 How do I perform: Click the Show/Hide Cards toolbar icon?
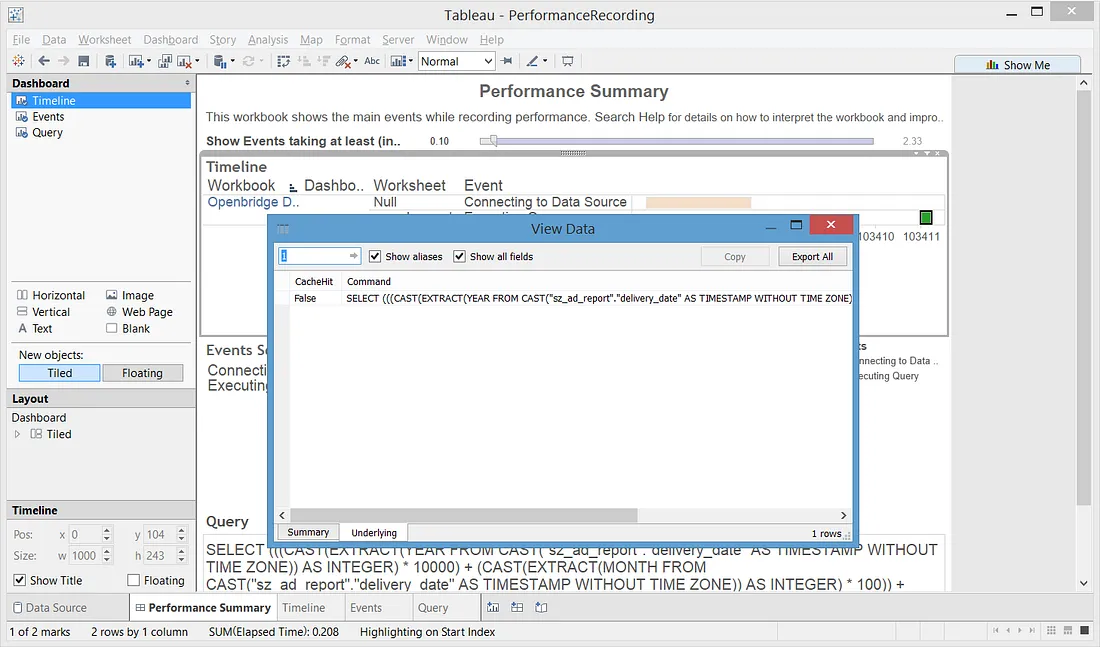tap(398, 62)
